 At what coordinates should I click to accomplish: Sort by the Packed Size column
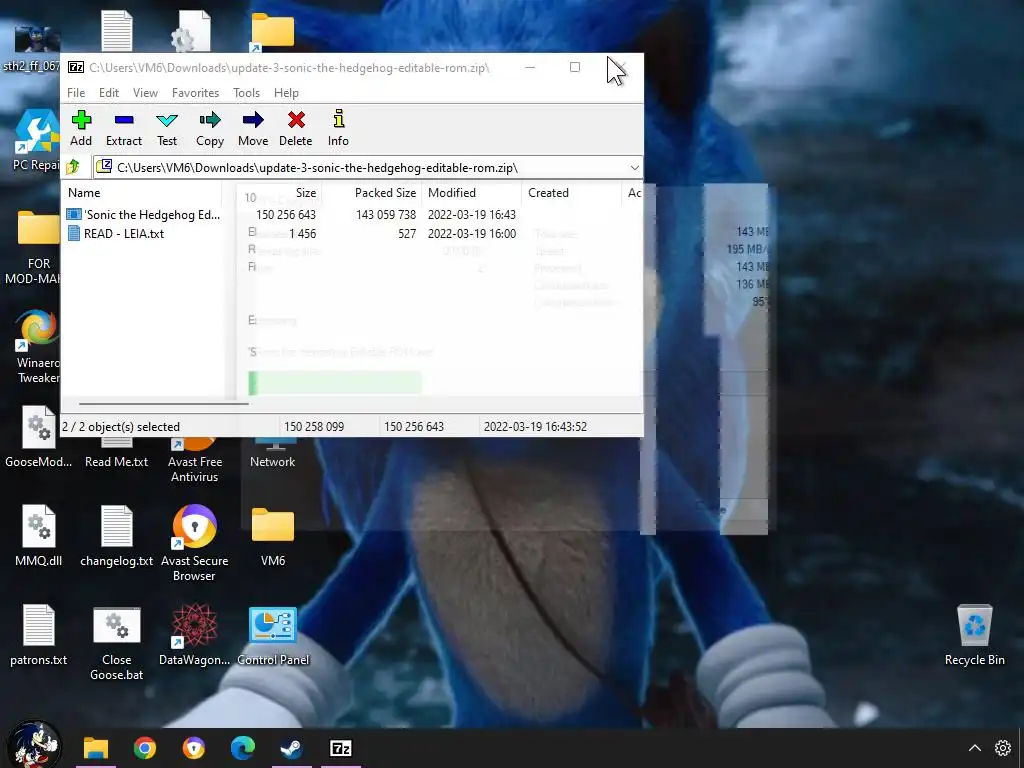click(x=372, y=193)
